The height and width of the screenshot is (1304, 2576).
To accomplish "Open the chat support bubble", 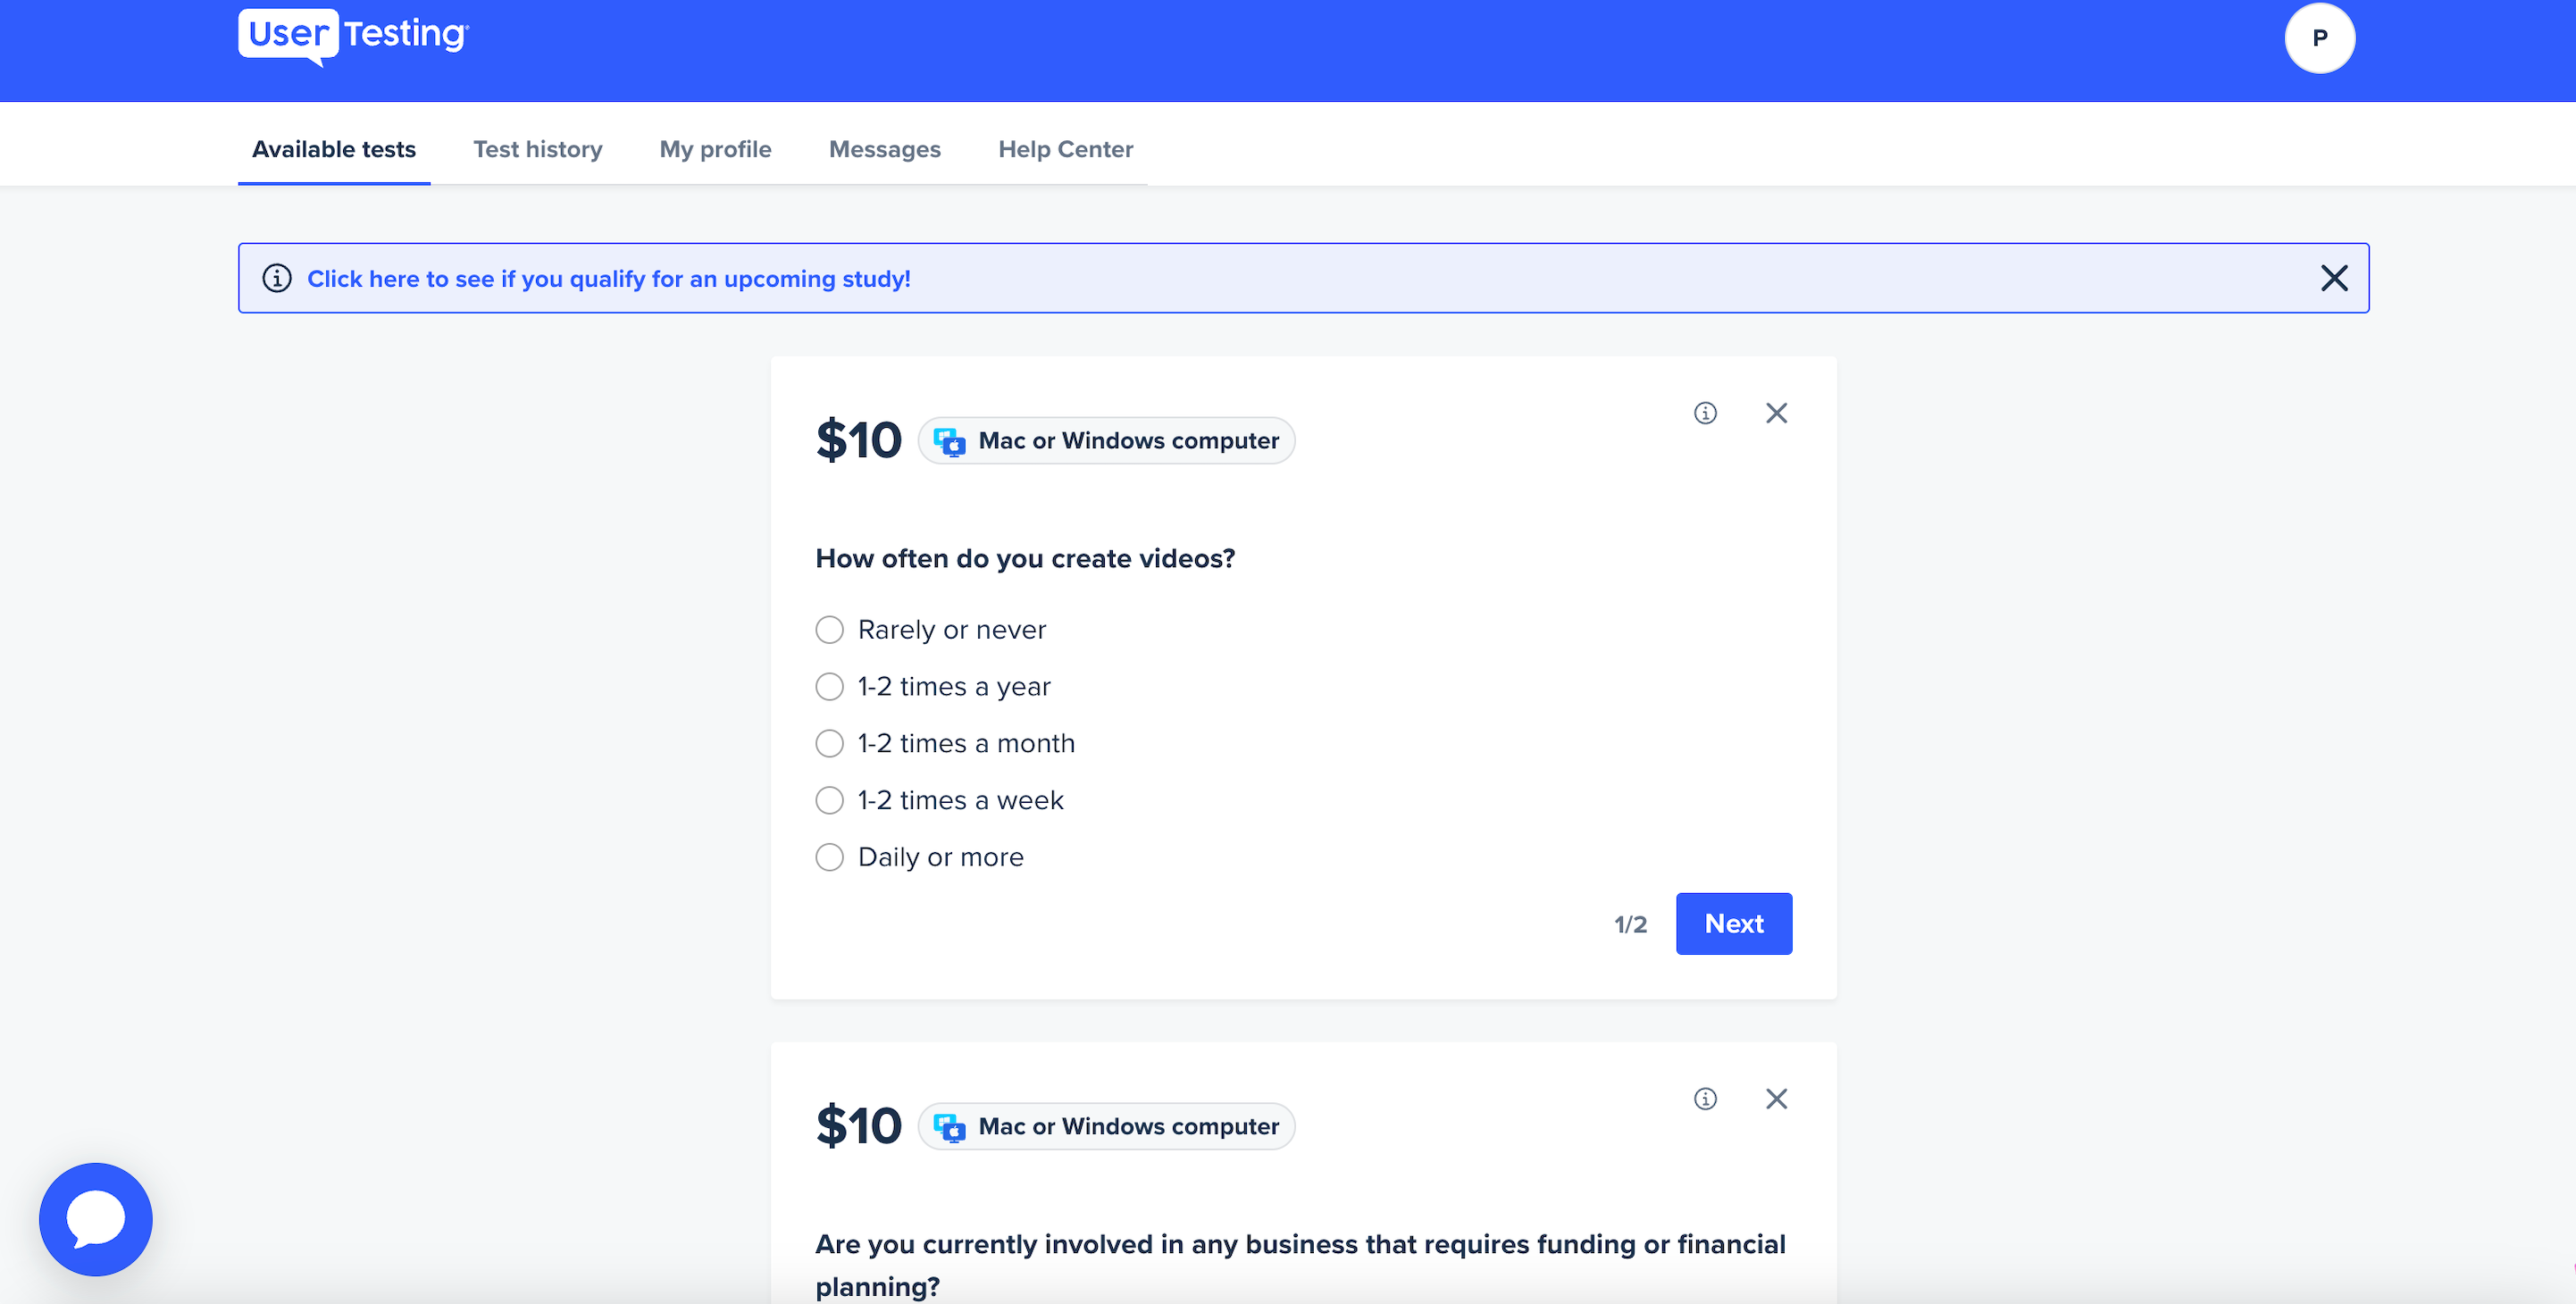I will click(x=96, y=1219).
